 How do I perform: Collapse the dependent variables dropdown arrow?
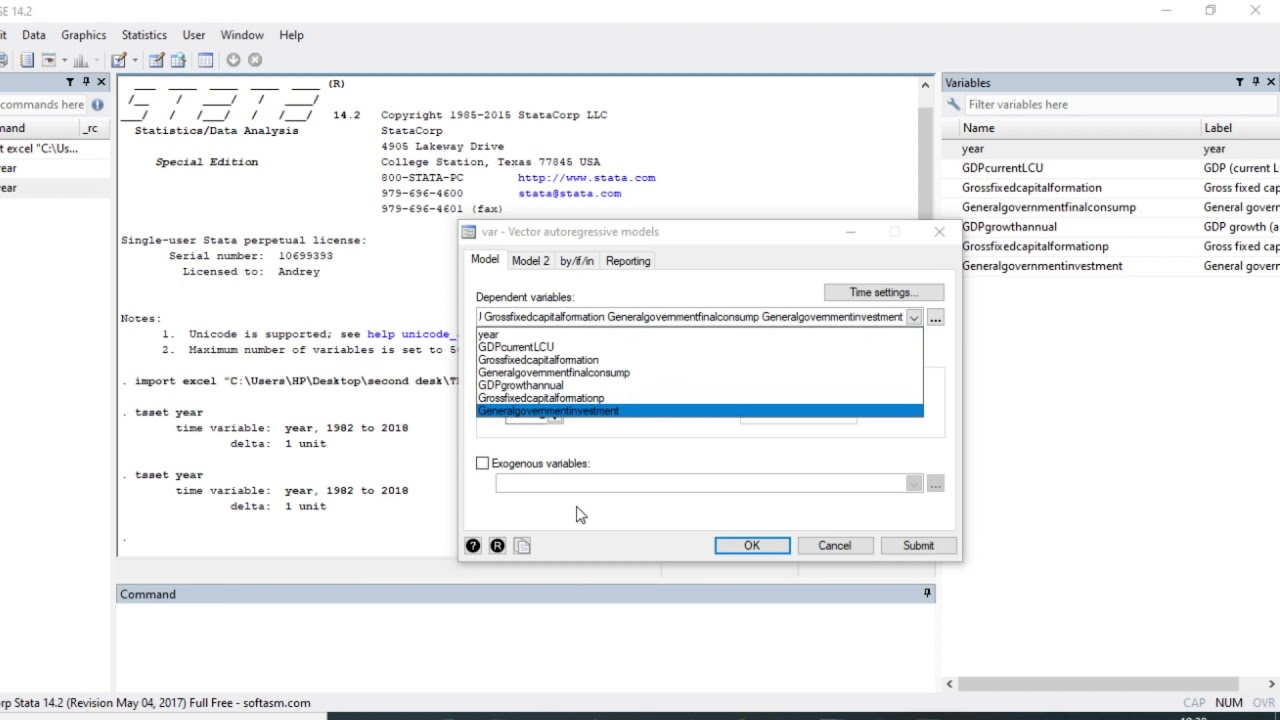pyautogui.click(x=913, y=317)
